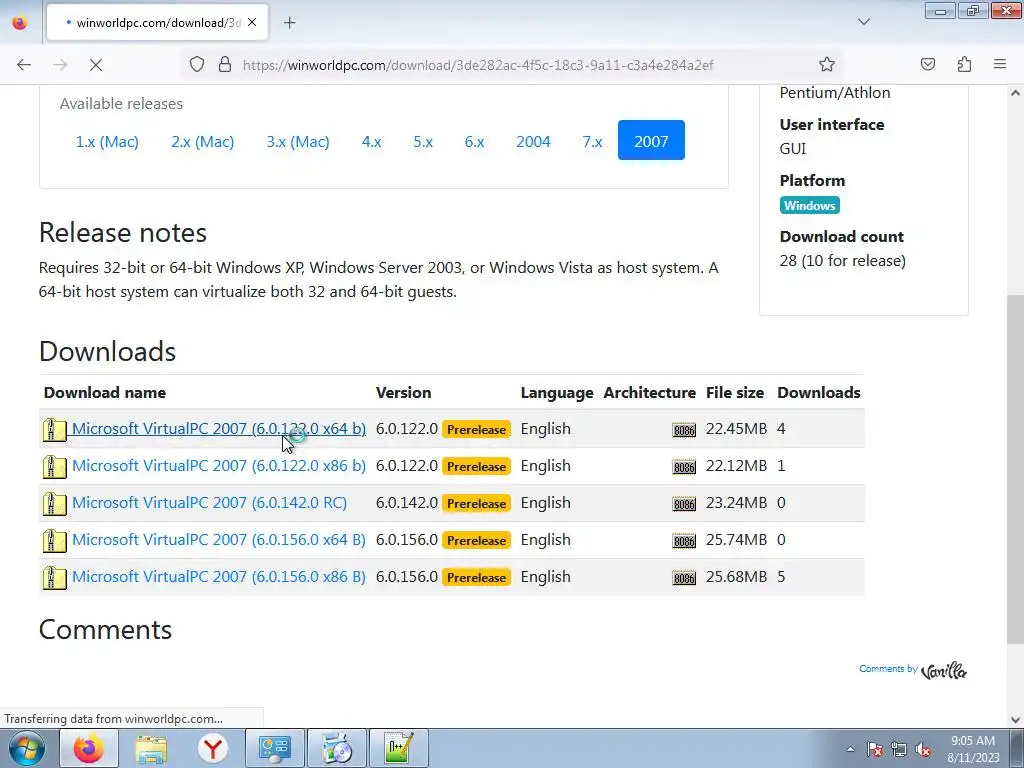This screenshot has height=768, width=1024.
Task: Click the scroll down arrow of the page
Action: 1015,720
